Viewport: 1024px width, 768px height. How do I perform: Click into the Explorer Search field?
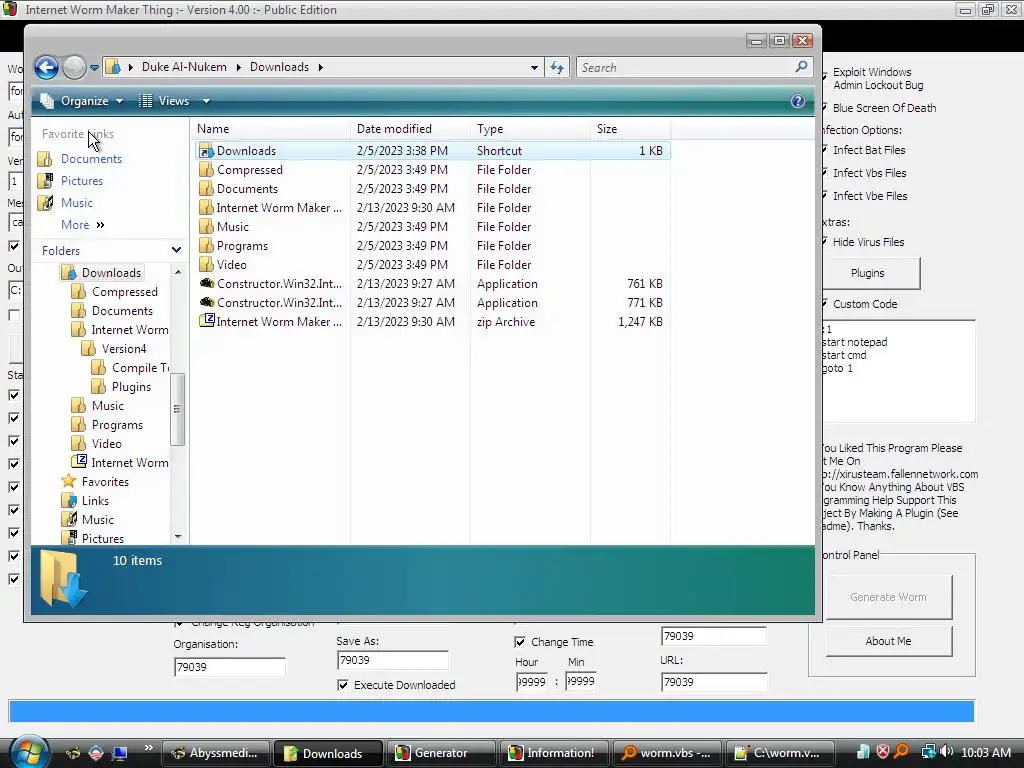pos(686,67)
